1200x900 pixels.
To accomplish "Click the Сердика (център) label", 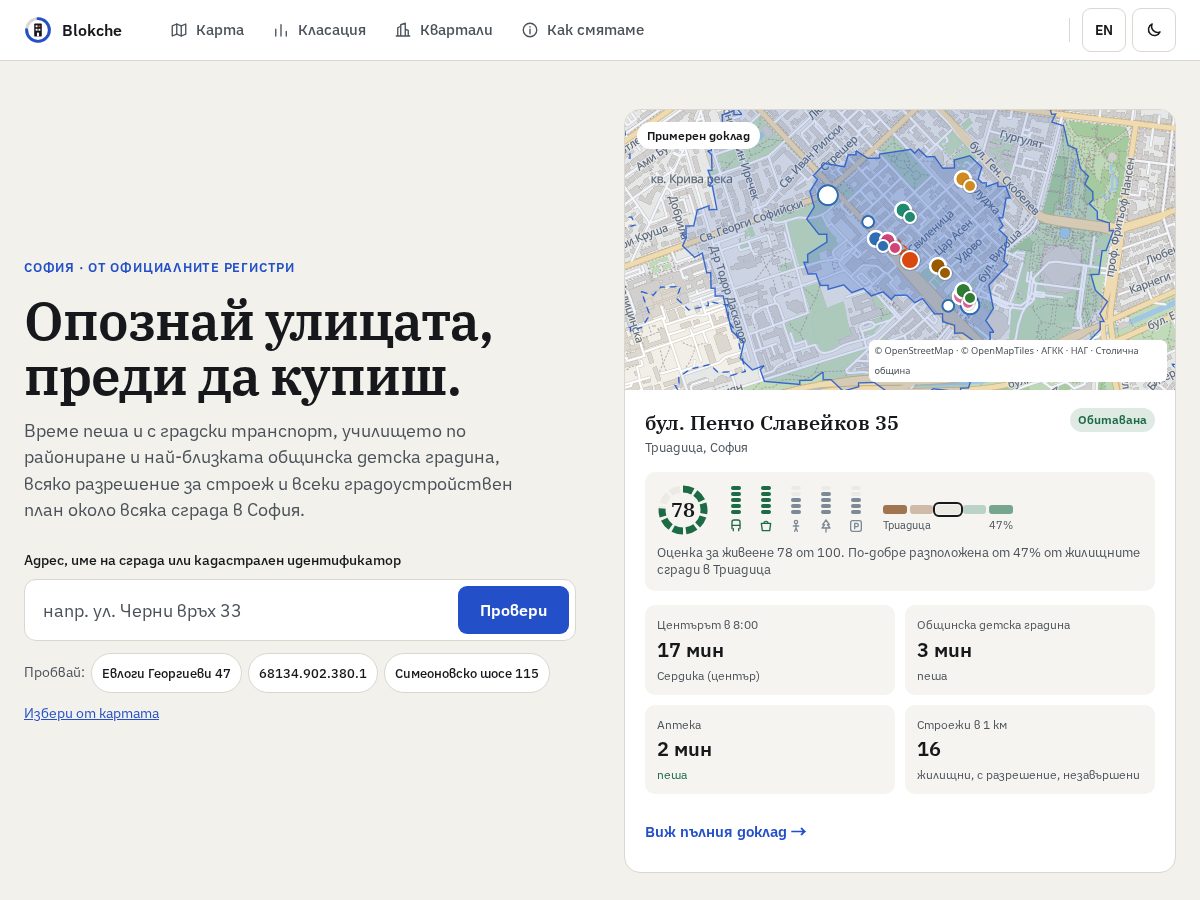I will [708, 676].
